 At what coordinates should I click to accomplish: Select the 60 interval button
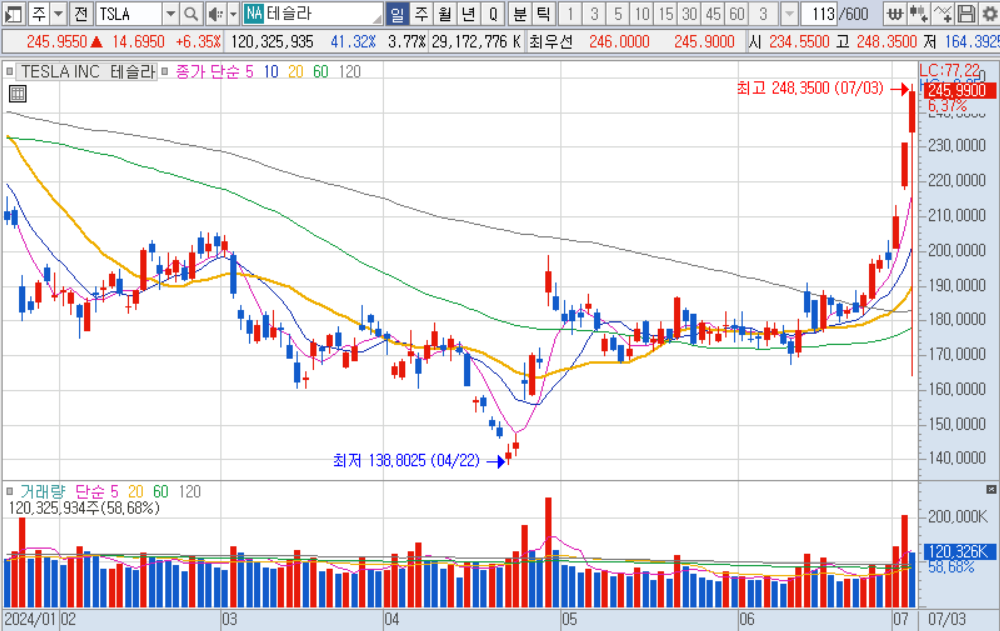[737, 13]
